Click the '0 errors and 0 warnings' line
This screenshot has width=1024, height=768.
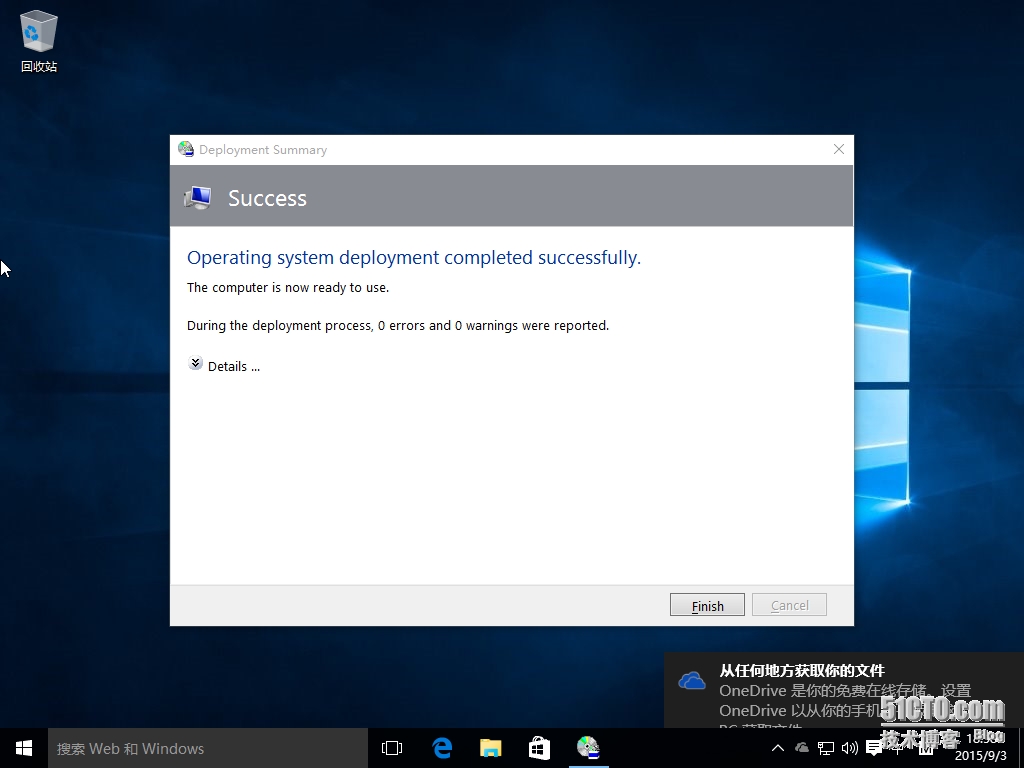click(x=398, y=326)
